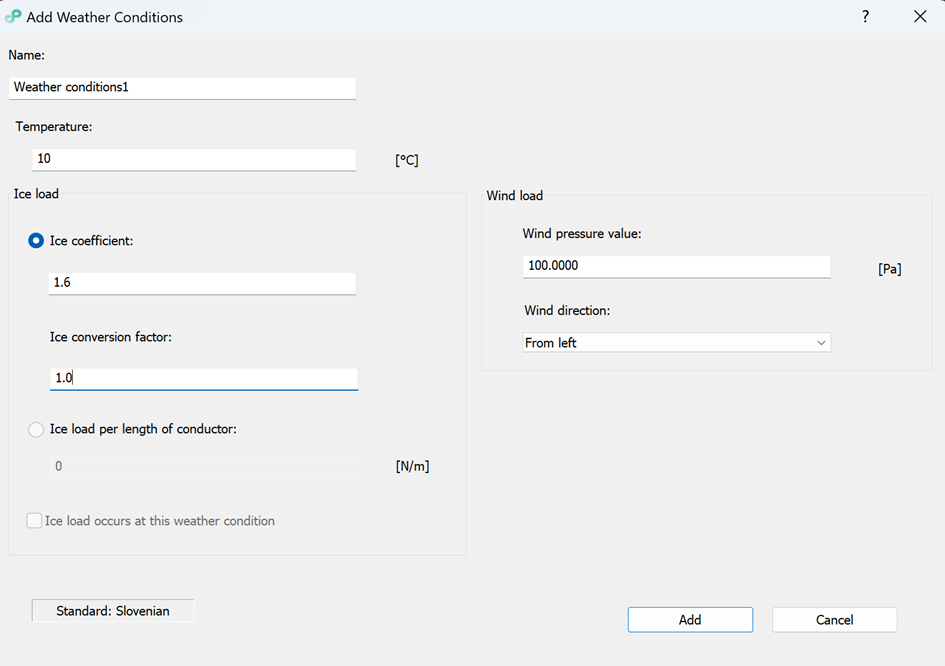
Task: Select the Ice coefficient radio button
Action: [x=36, y=240]
